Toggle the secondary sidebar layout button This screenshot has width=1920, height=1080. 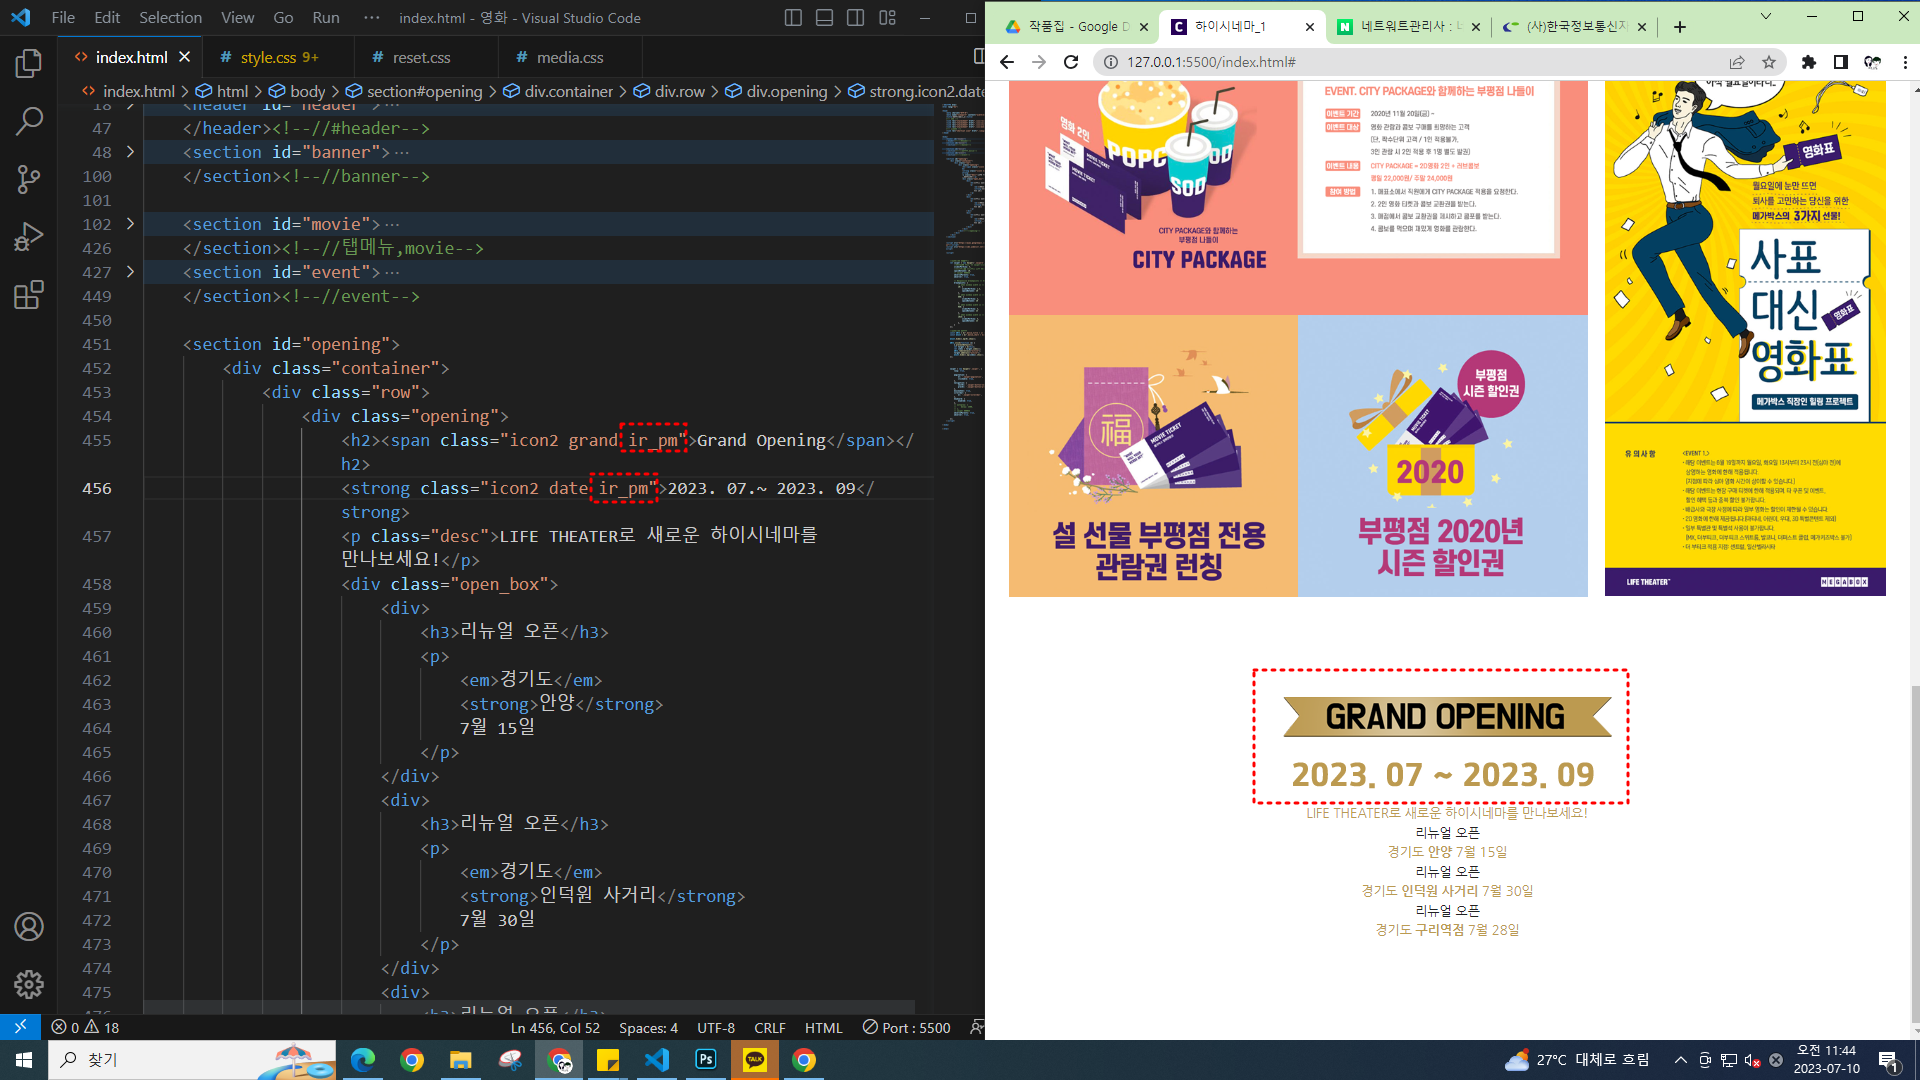click(x=855, y=18)
